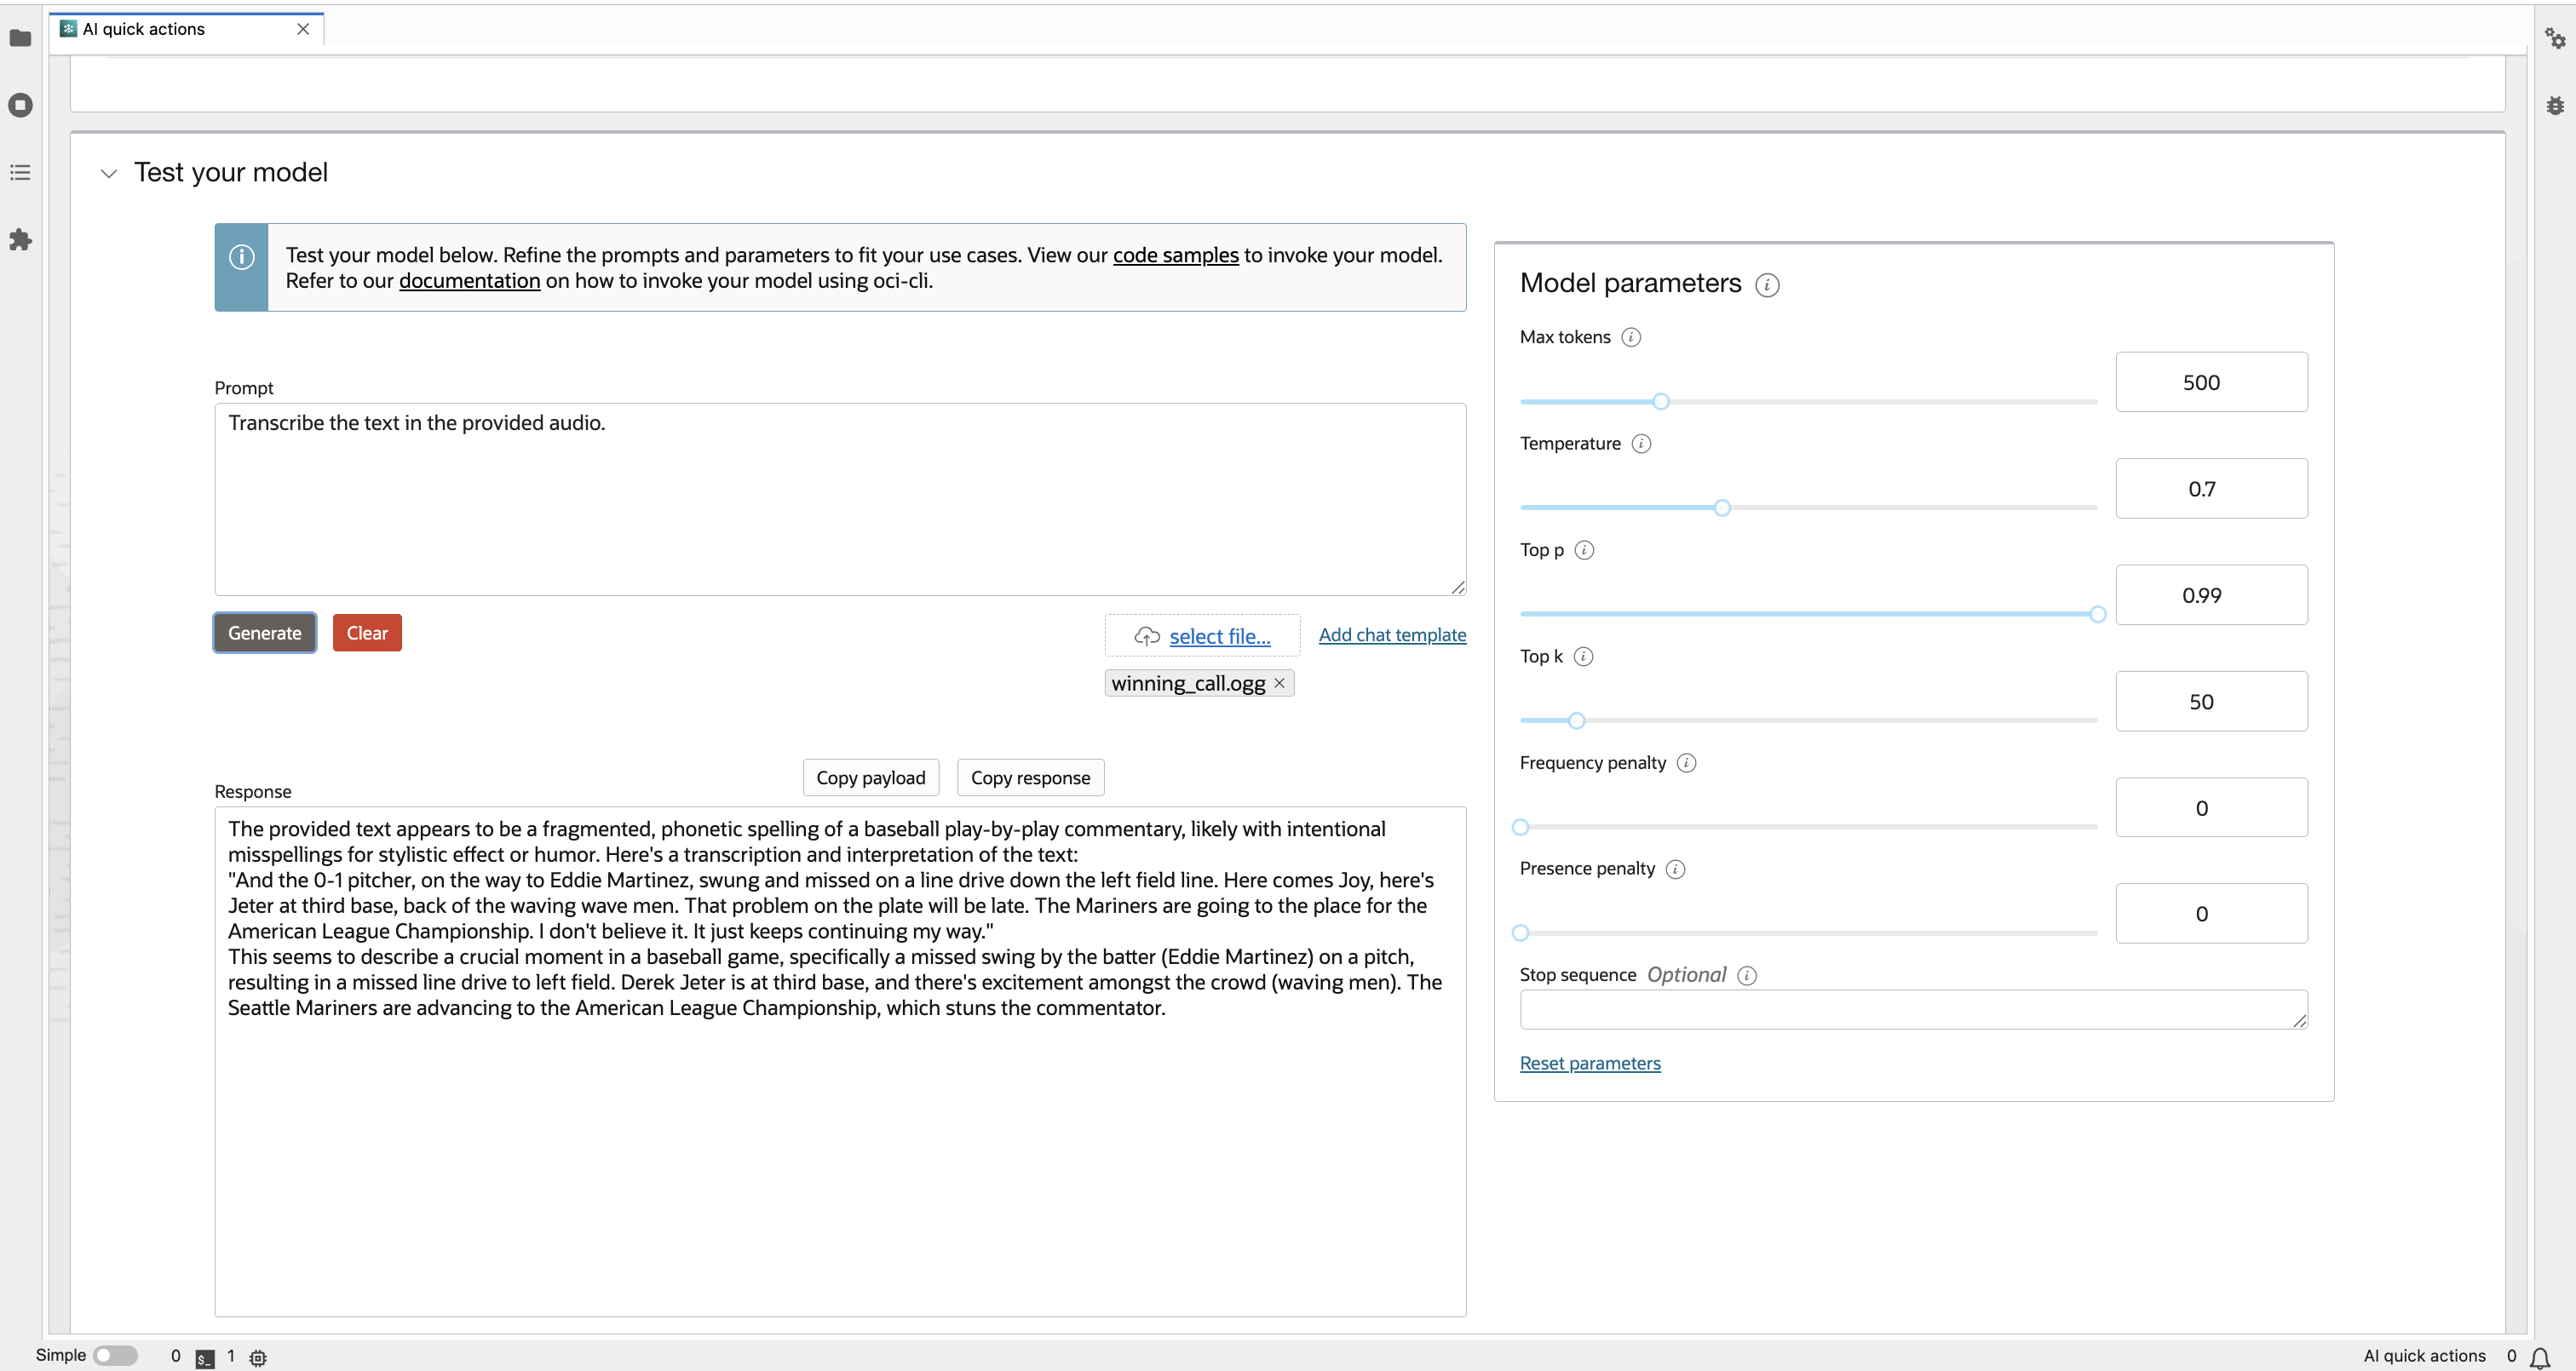The height and width of the screenshot is (1371, 2576).
Task: Open the table of contents sidebar icon
Action: [20, 173]
